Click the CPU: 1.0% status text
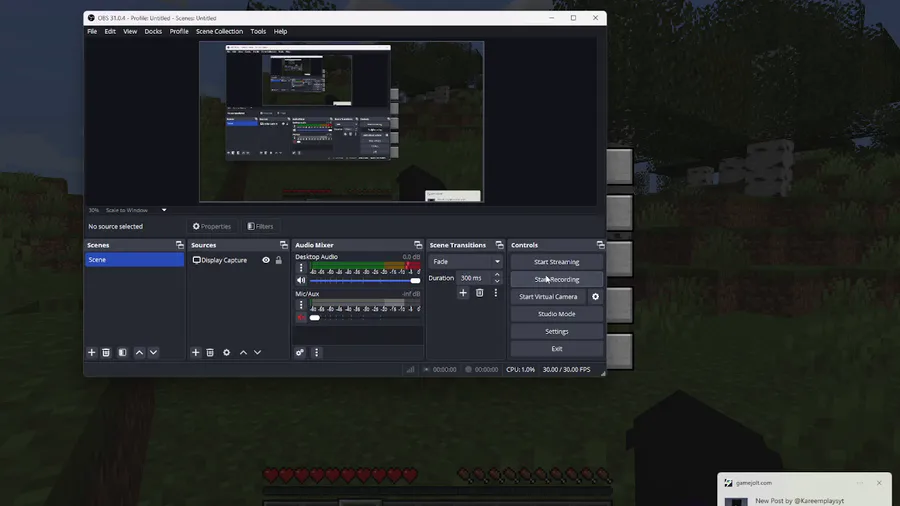This screenshot has height=506, width=900. point(521,369)
